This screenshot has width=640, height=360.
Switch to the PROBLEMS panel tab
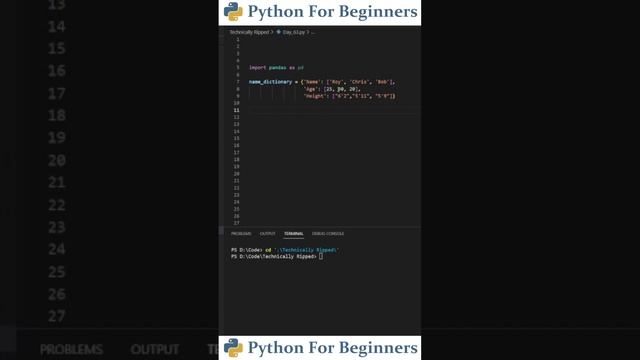(241, 234)
